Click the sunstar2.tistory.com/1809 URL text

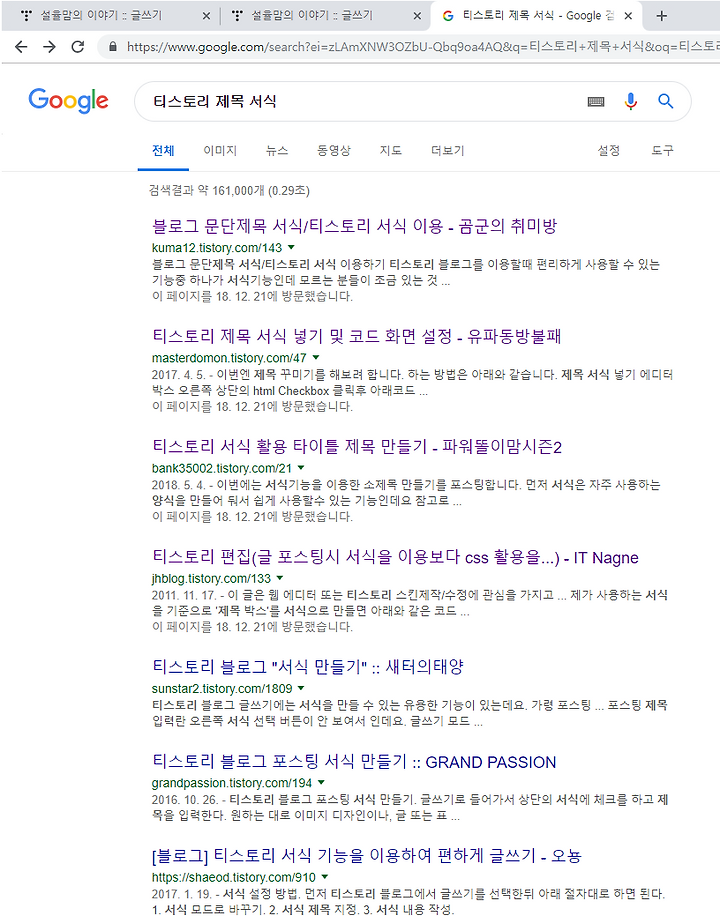click(x=221, y=689)
